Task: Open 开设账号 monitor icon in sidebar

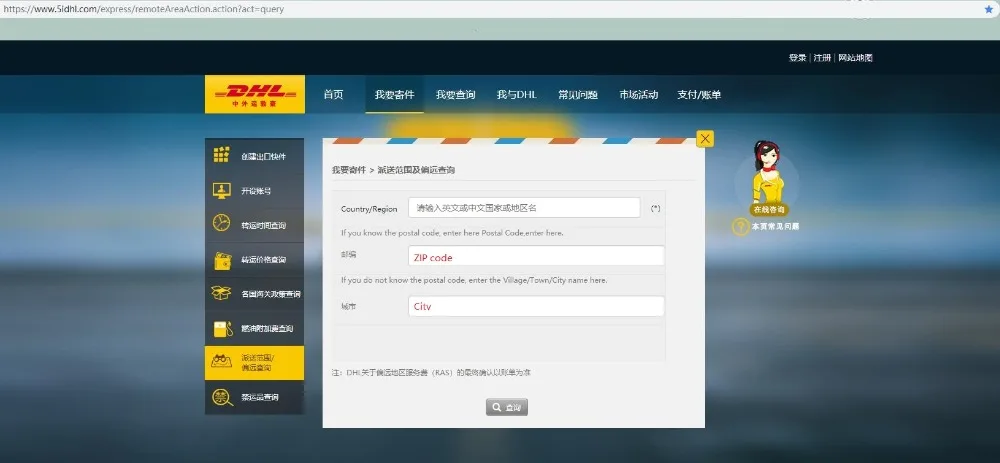Action: click(x=221, y=190)
